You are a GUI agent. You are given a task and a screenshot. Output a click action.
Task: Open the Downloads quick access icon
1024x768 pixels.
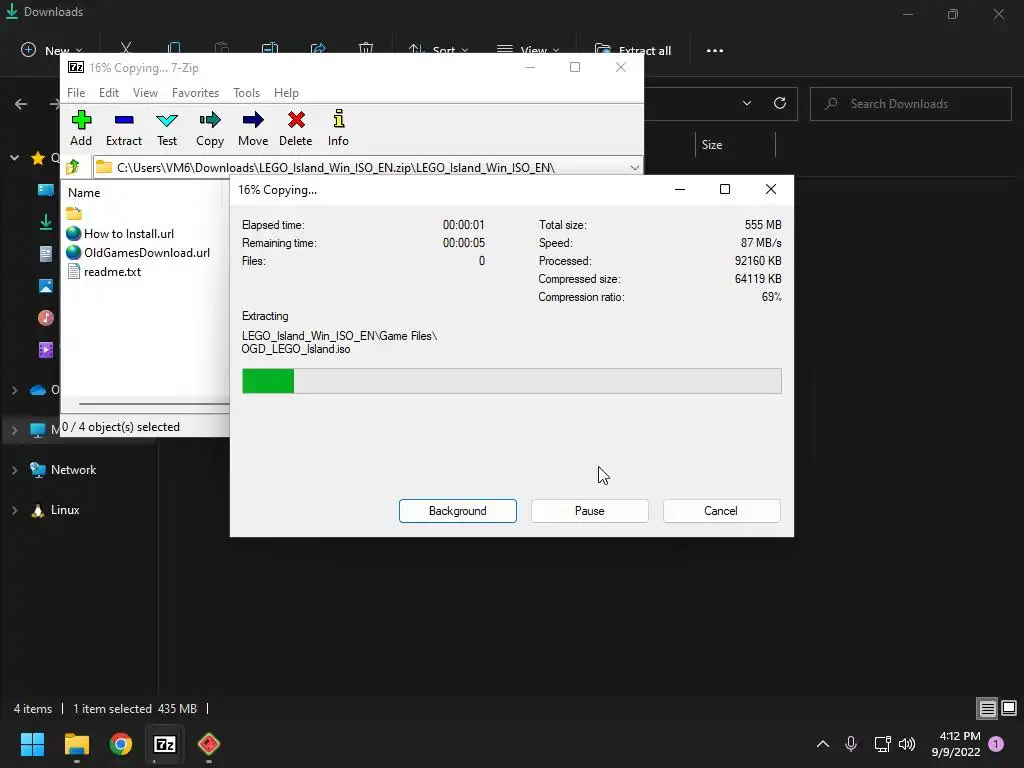[x=46, y=222]
